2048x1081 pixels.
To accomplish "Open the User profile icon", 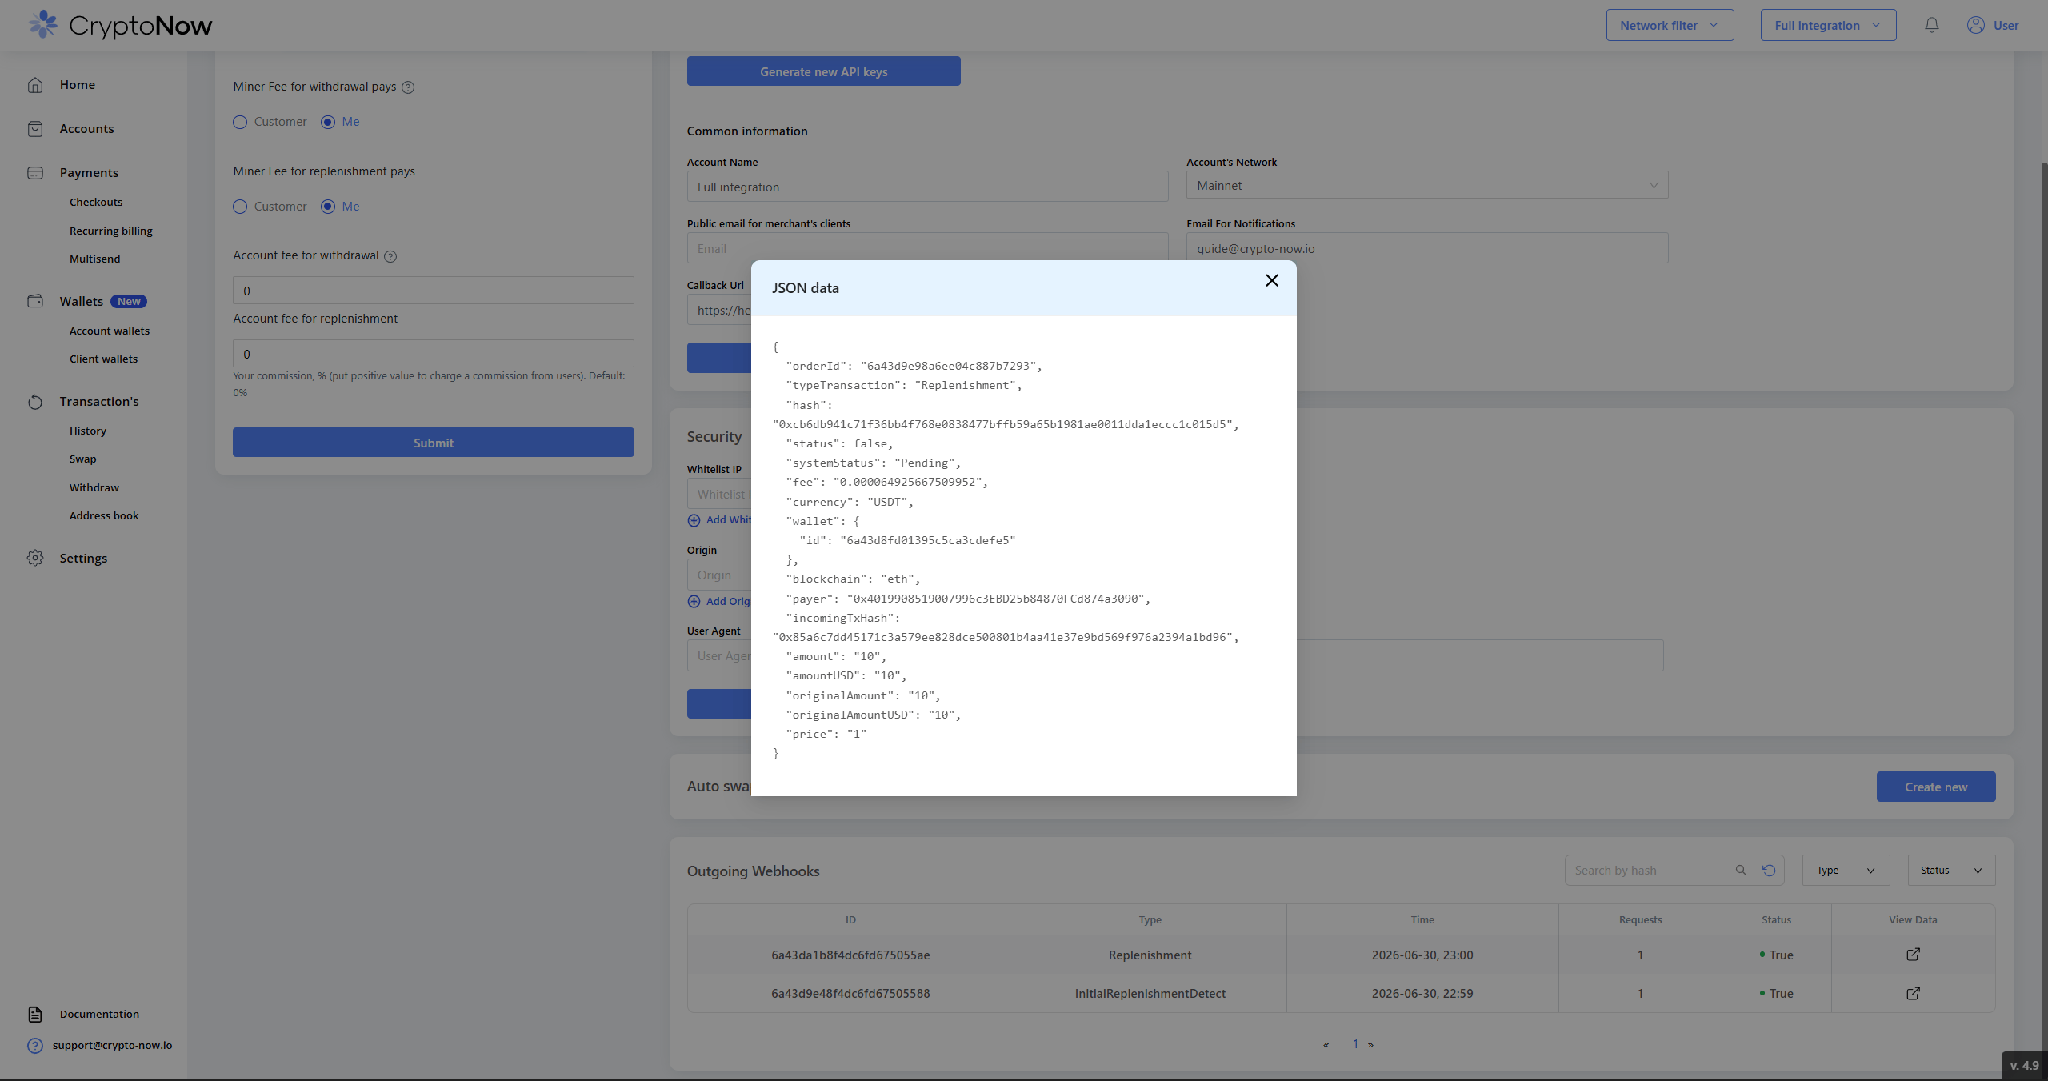I will point(1975,25).
